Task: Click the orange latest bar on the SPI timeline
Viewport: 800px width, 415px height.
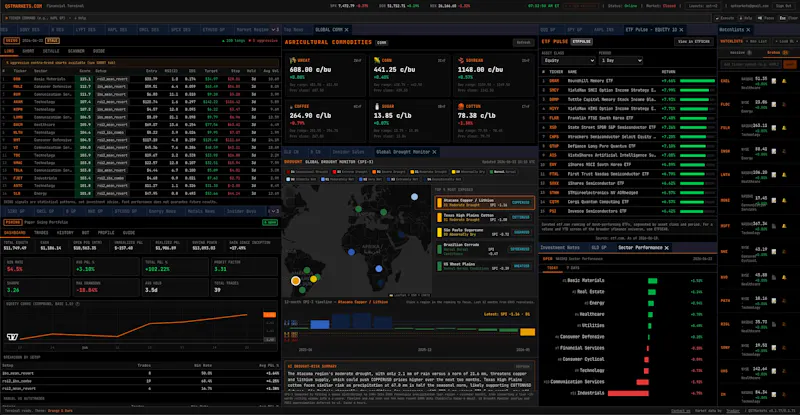Action: (527, 332)
